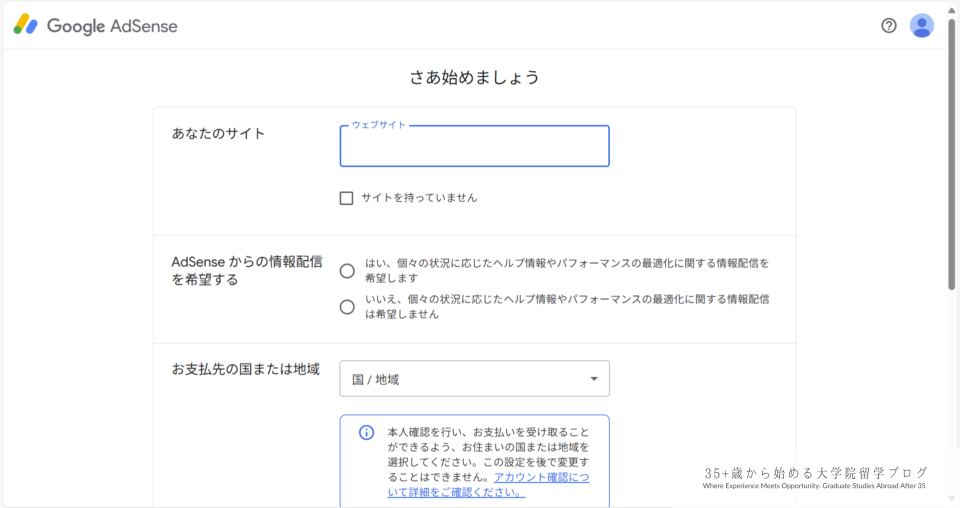Select the はい radio button for 情報配信
Screen dimensions: 960x508
coord(347,271)
